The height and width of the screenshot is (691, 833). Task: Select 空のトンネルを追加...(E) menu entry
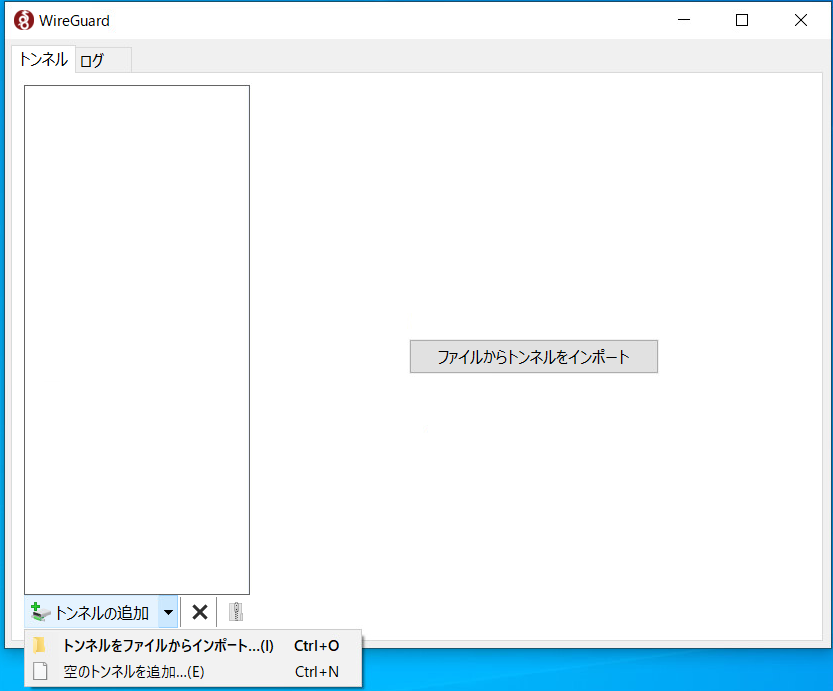pyautogui.click(x=193, y=672)
